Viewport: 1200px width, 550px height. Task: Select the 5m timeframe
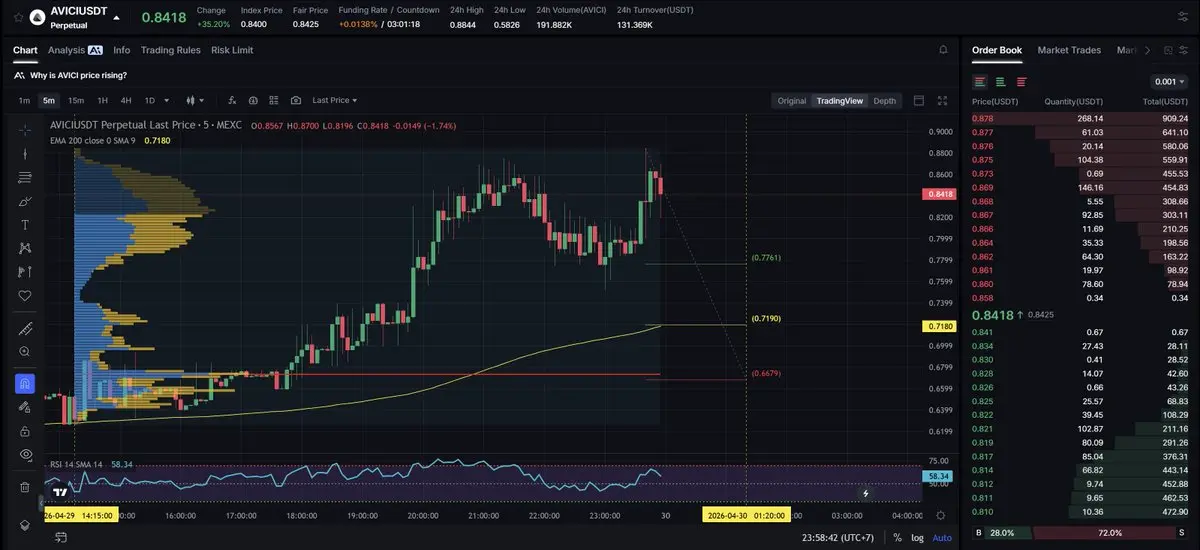pyautogui.click(x=48, y=100)
